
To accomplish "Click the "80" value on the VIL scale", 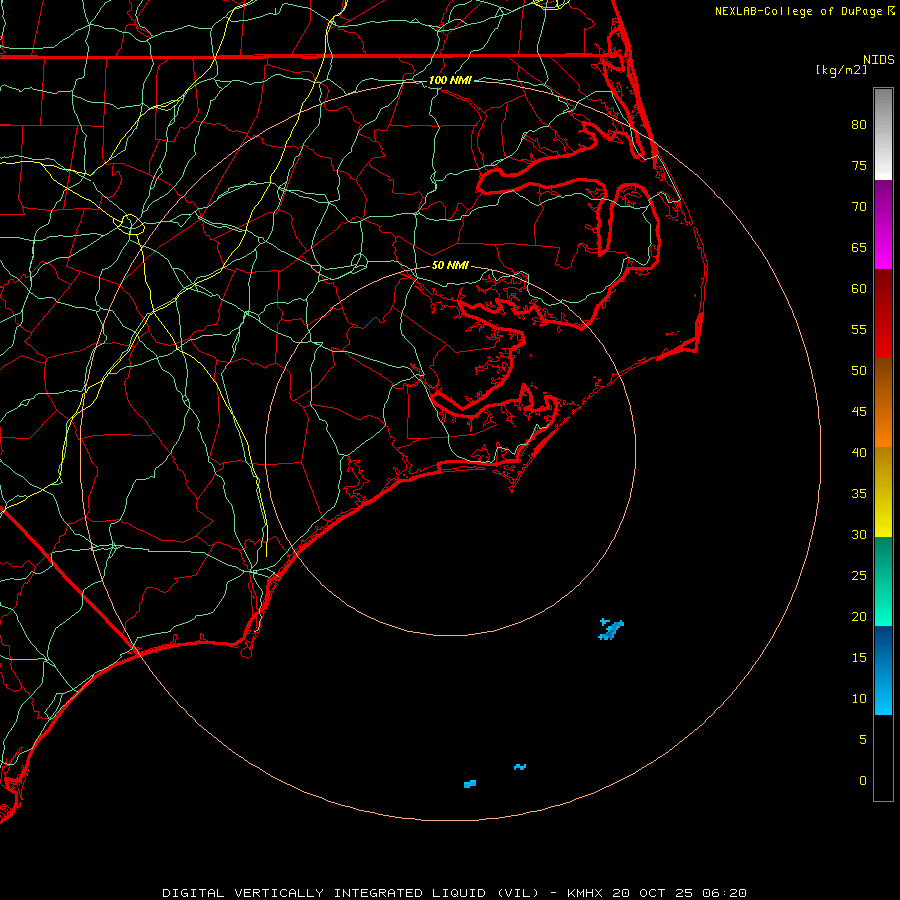I will (x=858, y=125).
